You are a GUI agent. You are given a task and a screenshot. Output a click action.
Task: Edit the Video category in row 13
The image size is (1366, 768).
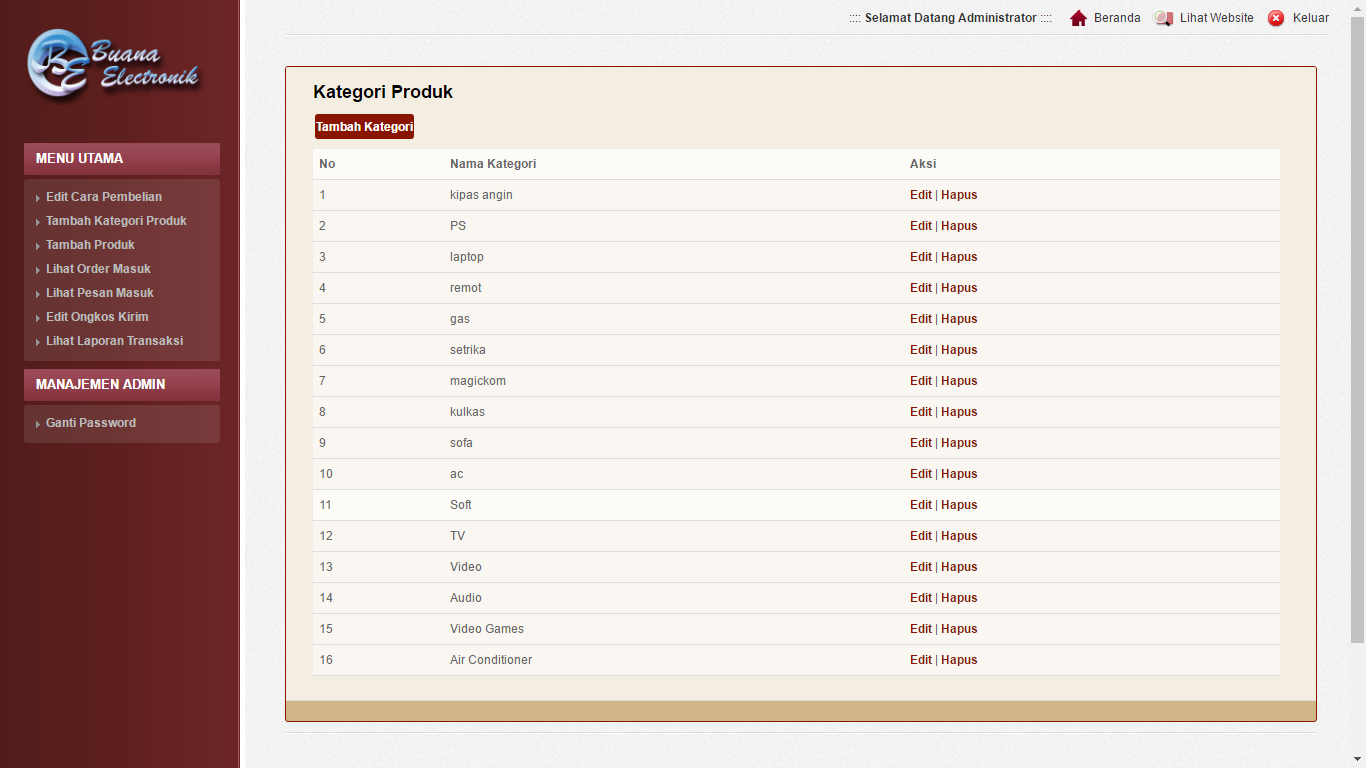click(x=921, y=567)
